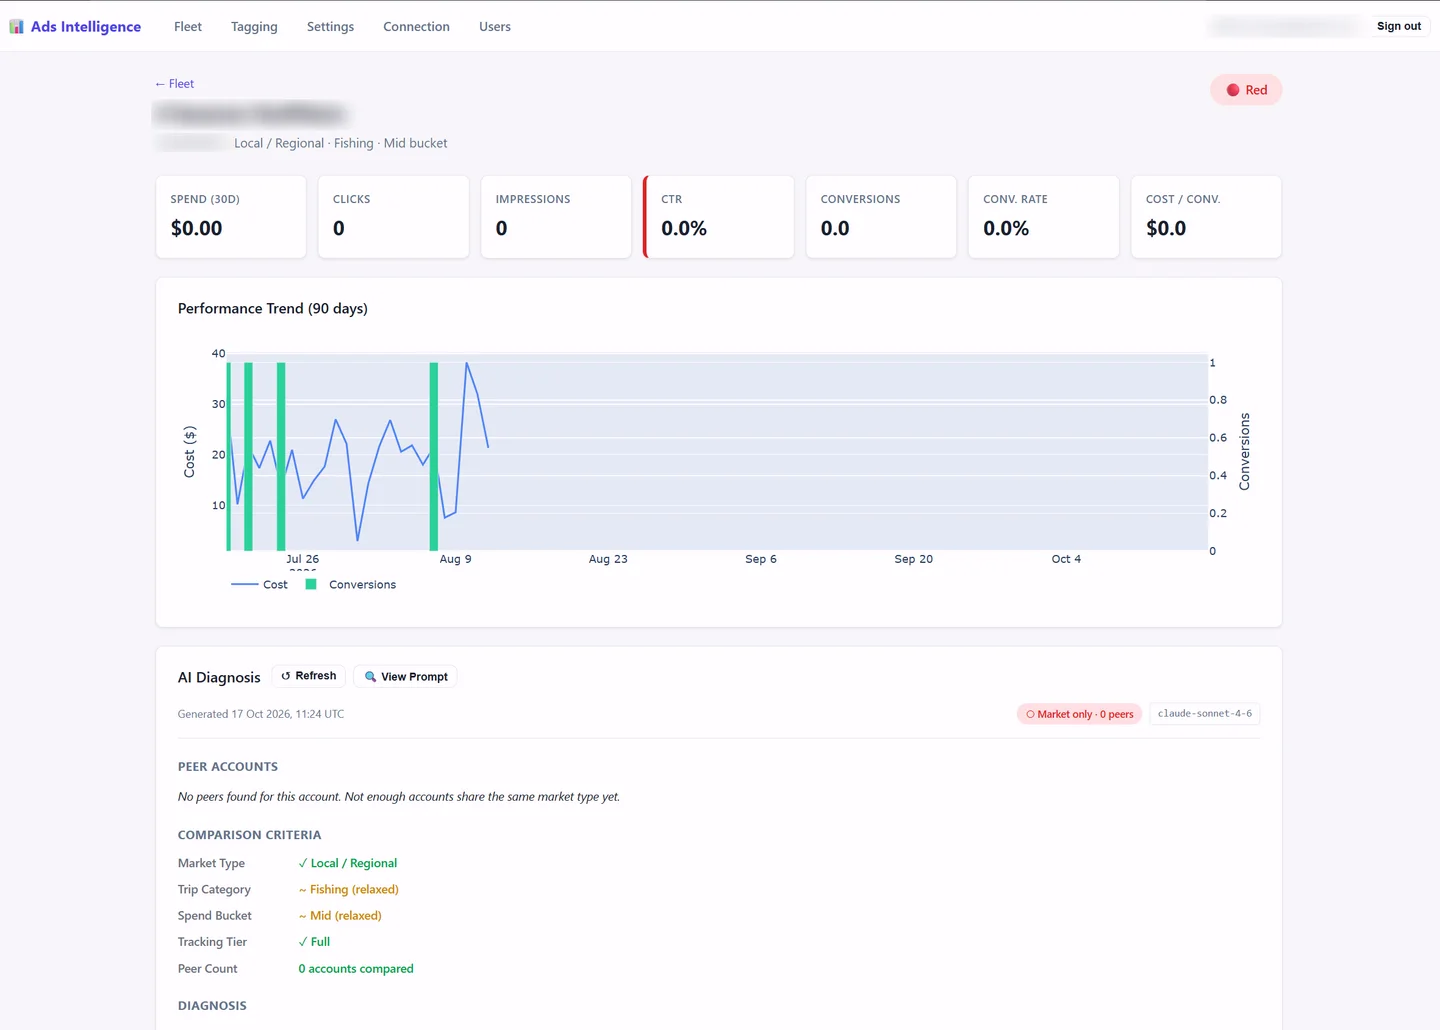Viewport: 1440px width, 1030px height.
Task: Click the AI Diagnosis heading
Action: point(219,677)
